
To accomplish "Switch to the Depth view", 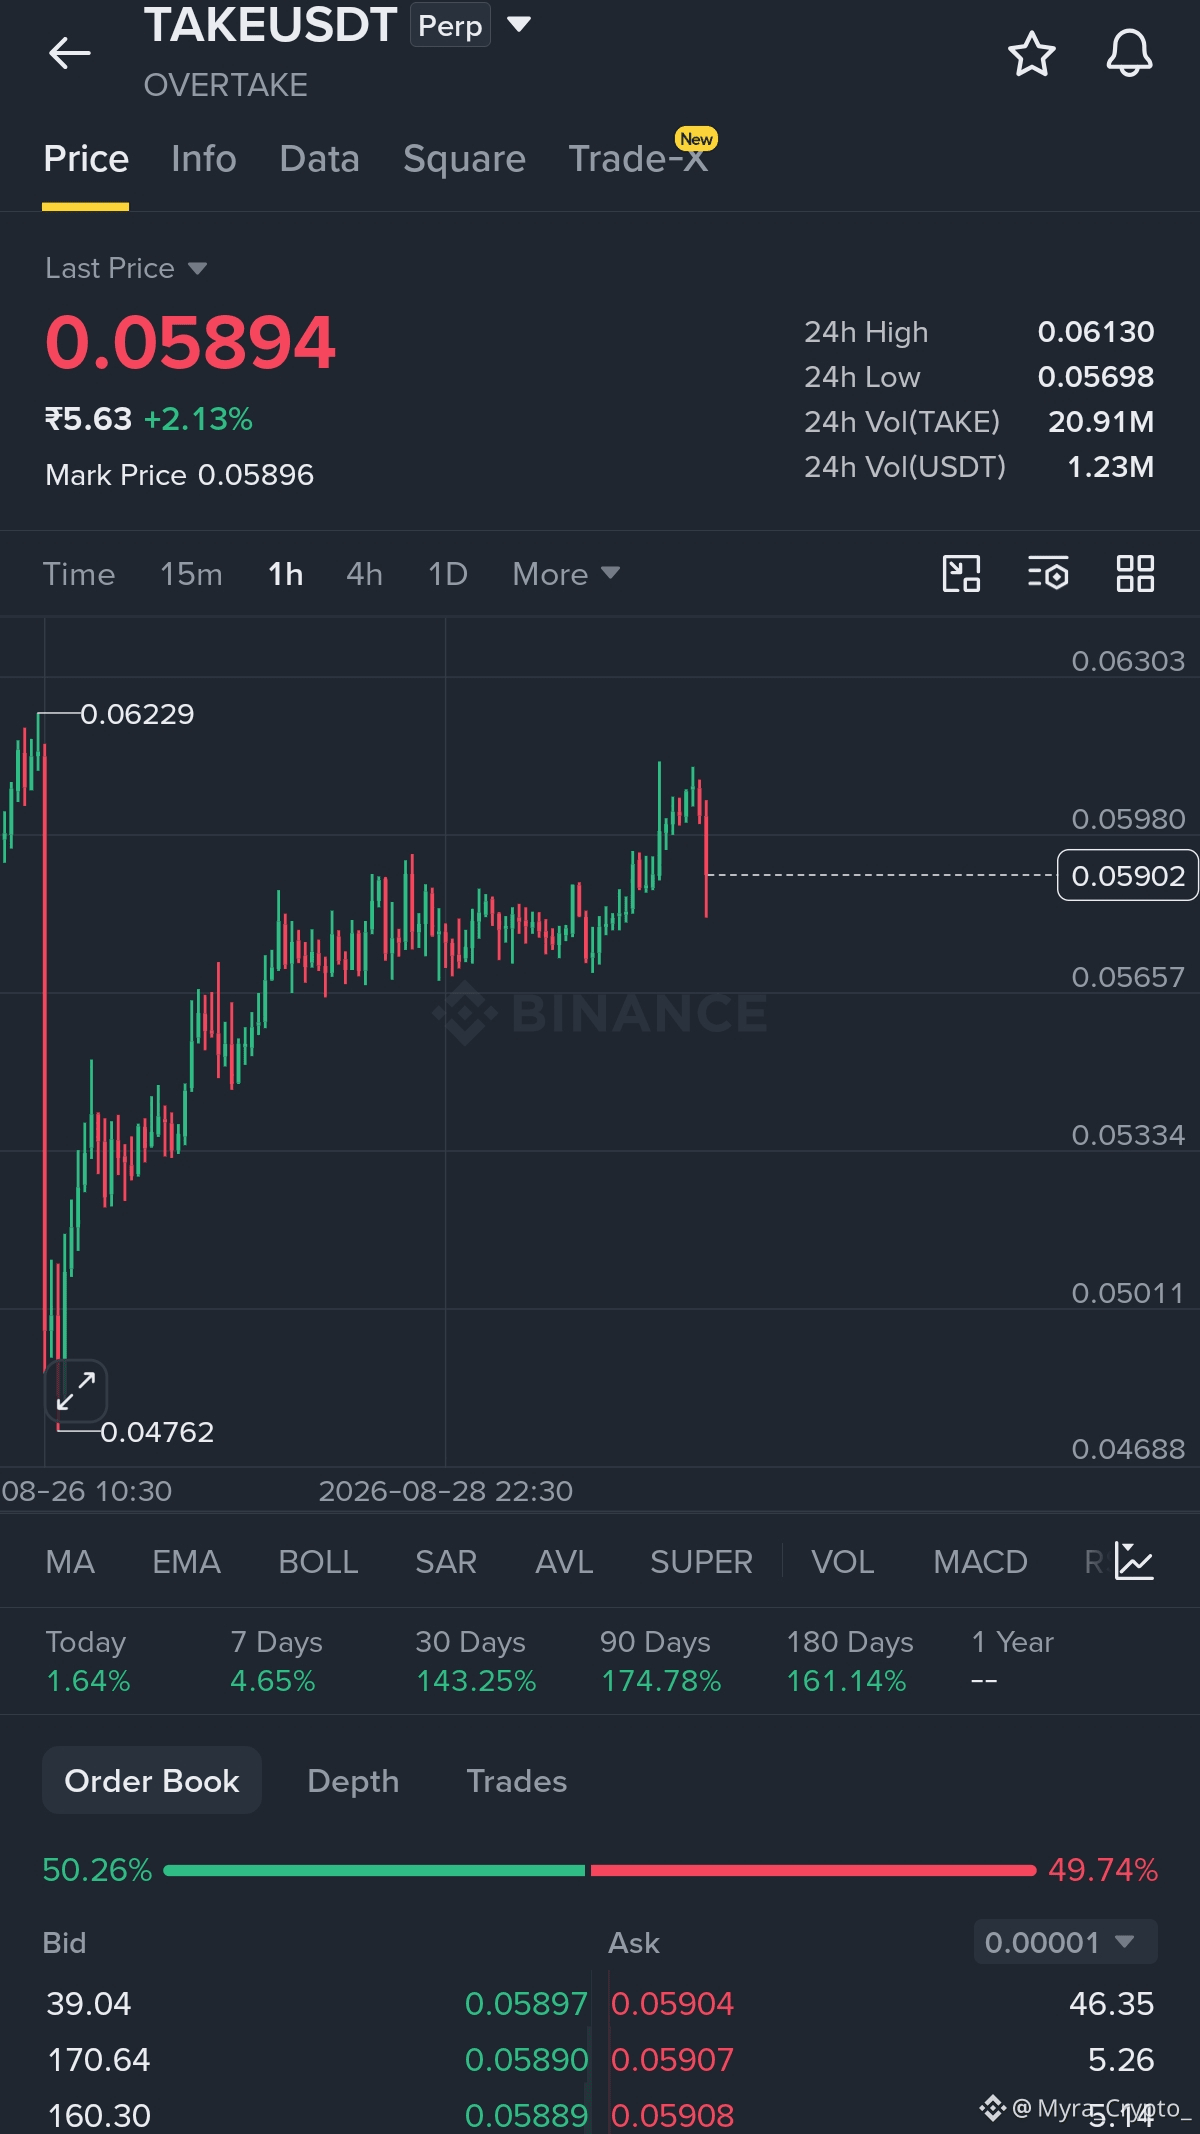I will pyautogui.click(x=353, y=1780).
